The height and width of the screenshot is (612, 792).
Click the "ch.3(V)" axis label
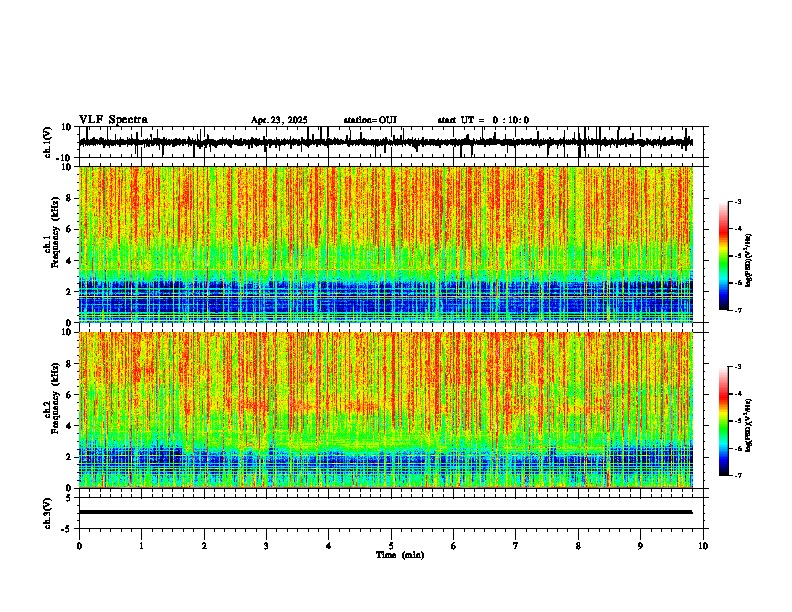click(48, 513)
